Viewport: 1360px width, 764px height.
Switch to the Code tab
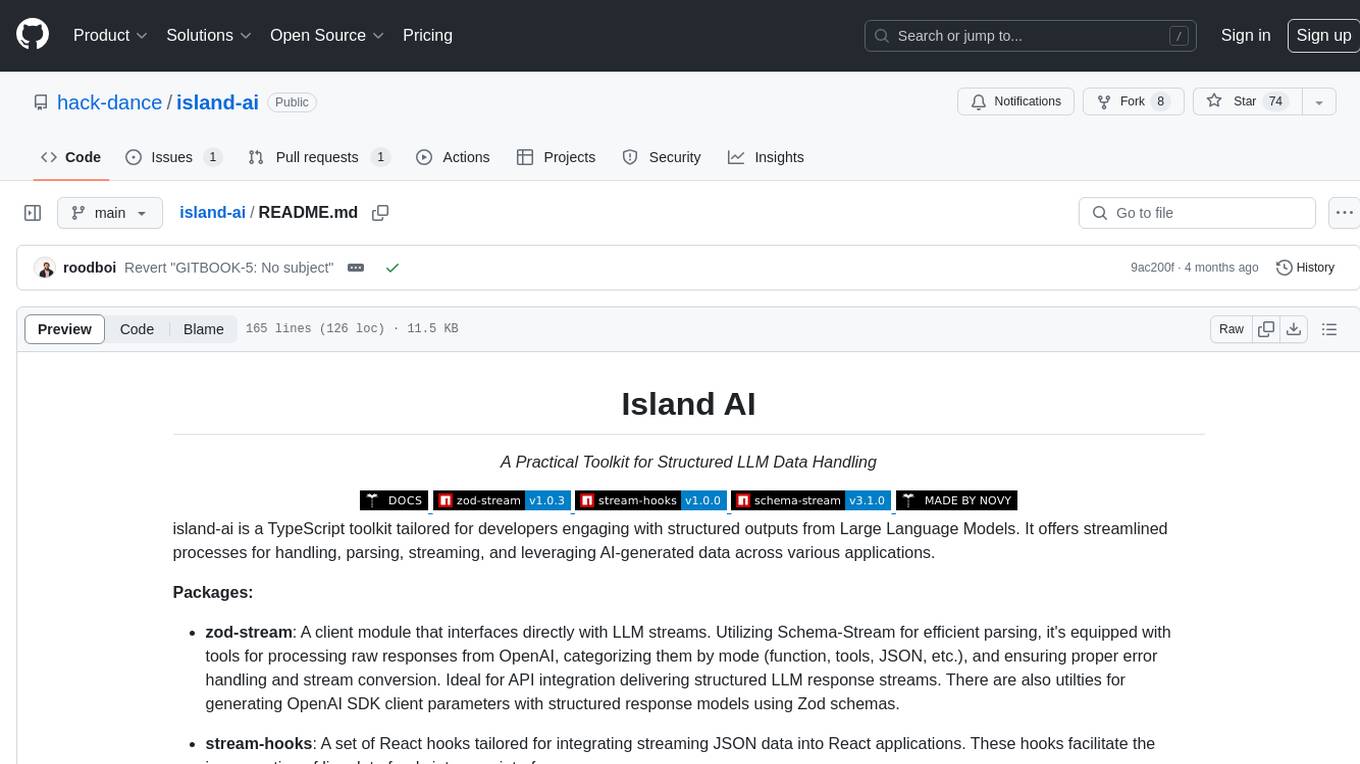coord(71,157)
